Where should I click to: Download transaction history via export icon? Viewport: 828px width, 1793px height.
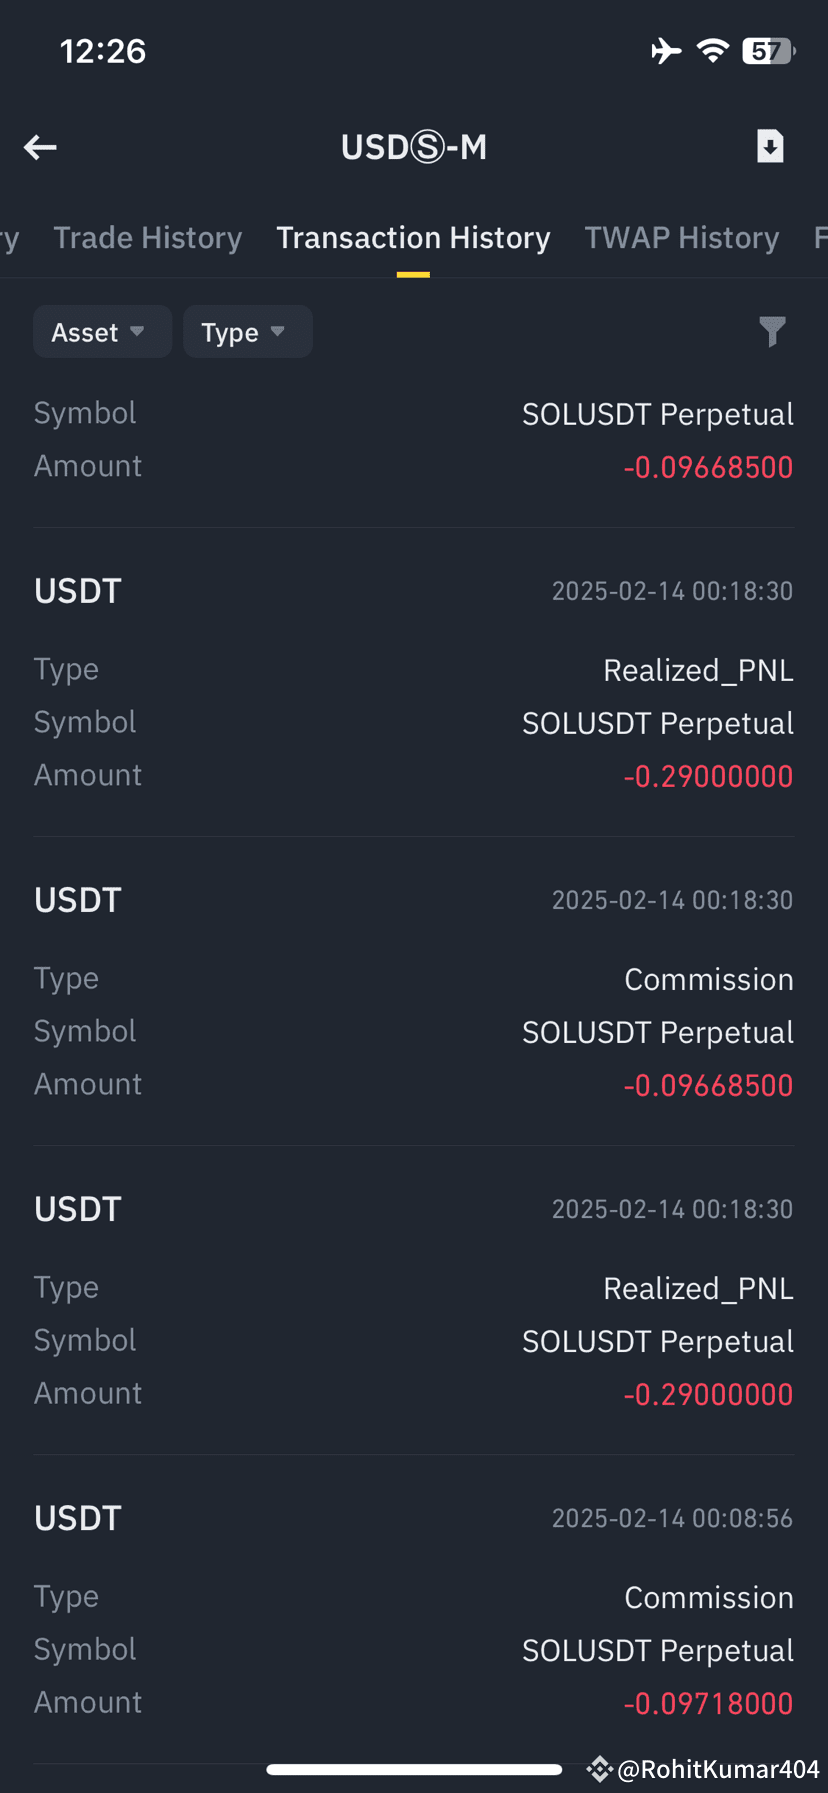coord(770,146)
